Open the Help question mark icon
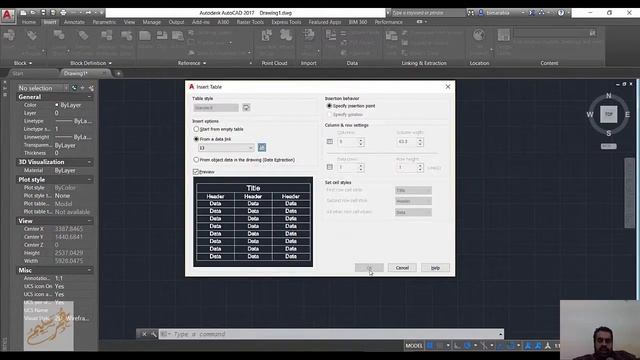The width and height of the screenshot is (640, 360). [561, 13]
